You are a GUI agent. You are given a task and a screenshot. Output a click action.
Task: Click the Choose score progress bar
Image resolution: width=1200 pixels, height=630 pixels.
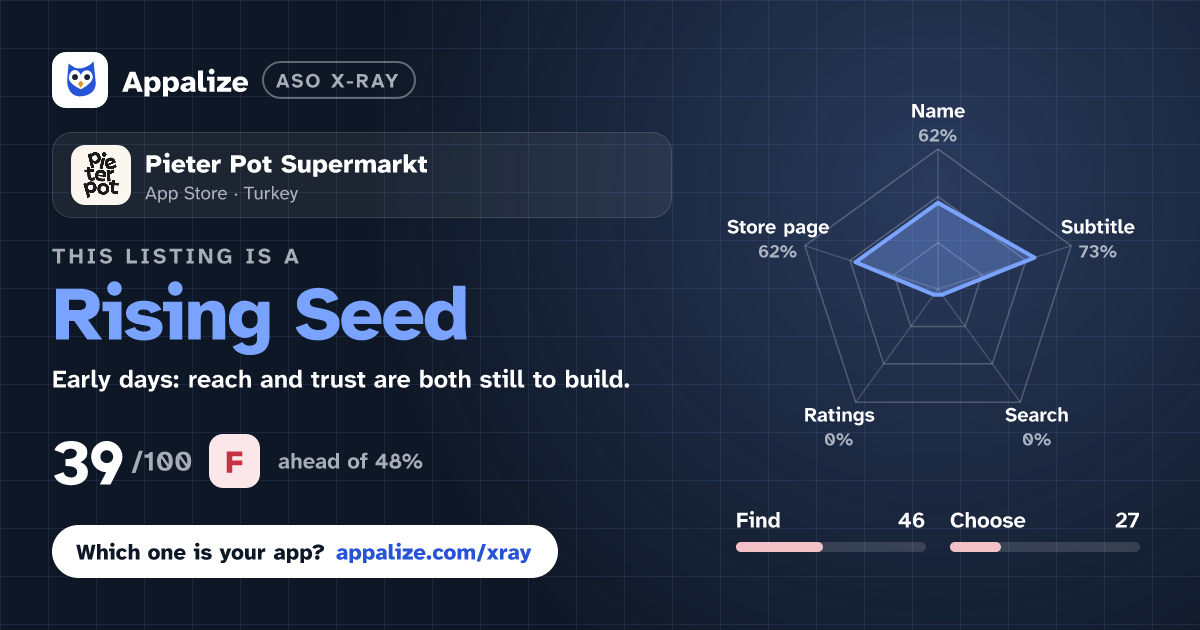click(1044, 547)
